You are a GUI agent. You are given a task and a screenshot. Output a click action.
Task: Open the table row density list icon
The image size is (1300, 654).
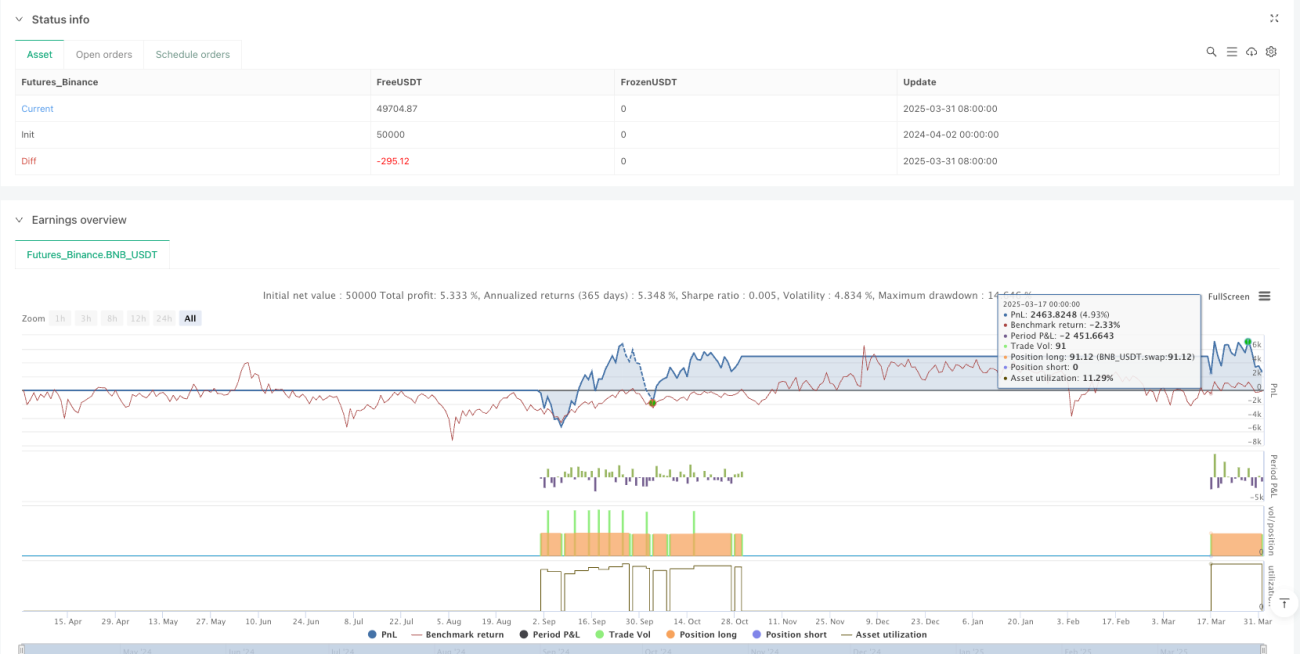coord(1231,52)
